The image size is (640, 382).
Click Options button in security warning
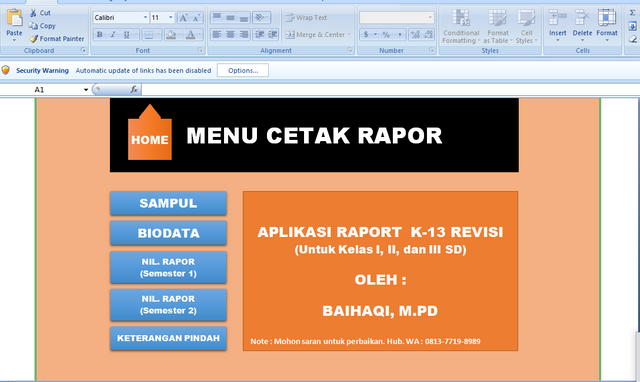click(243, 70)
